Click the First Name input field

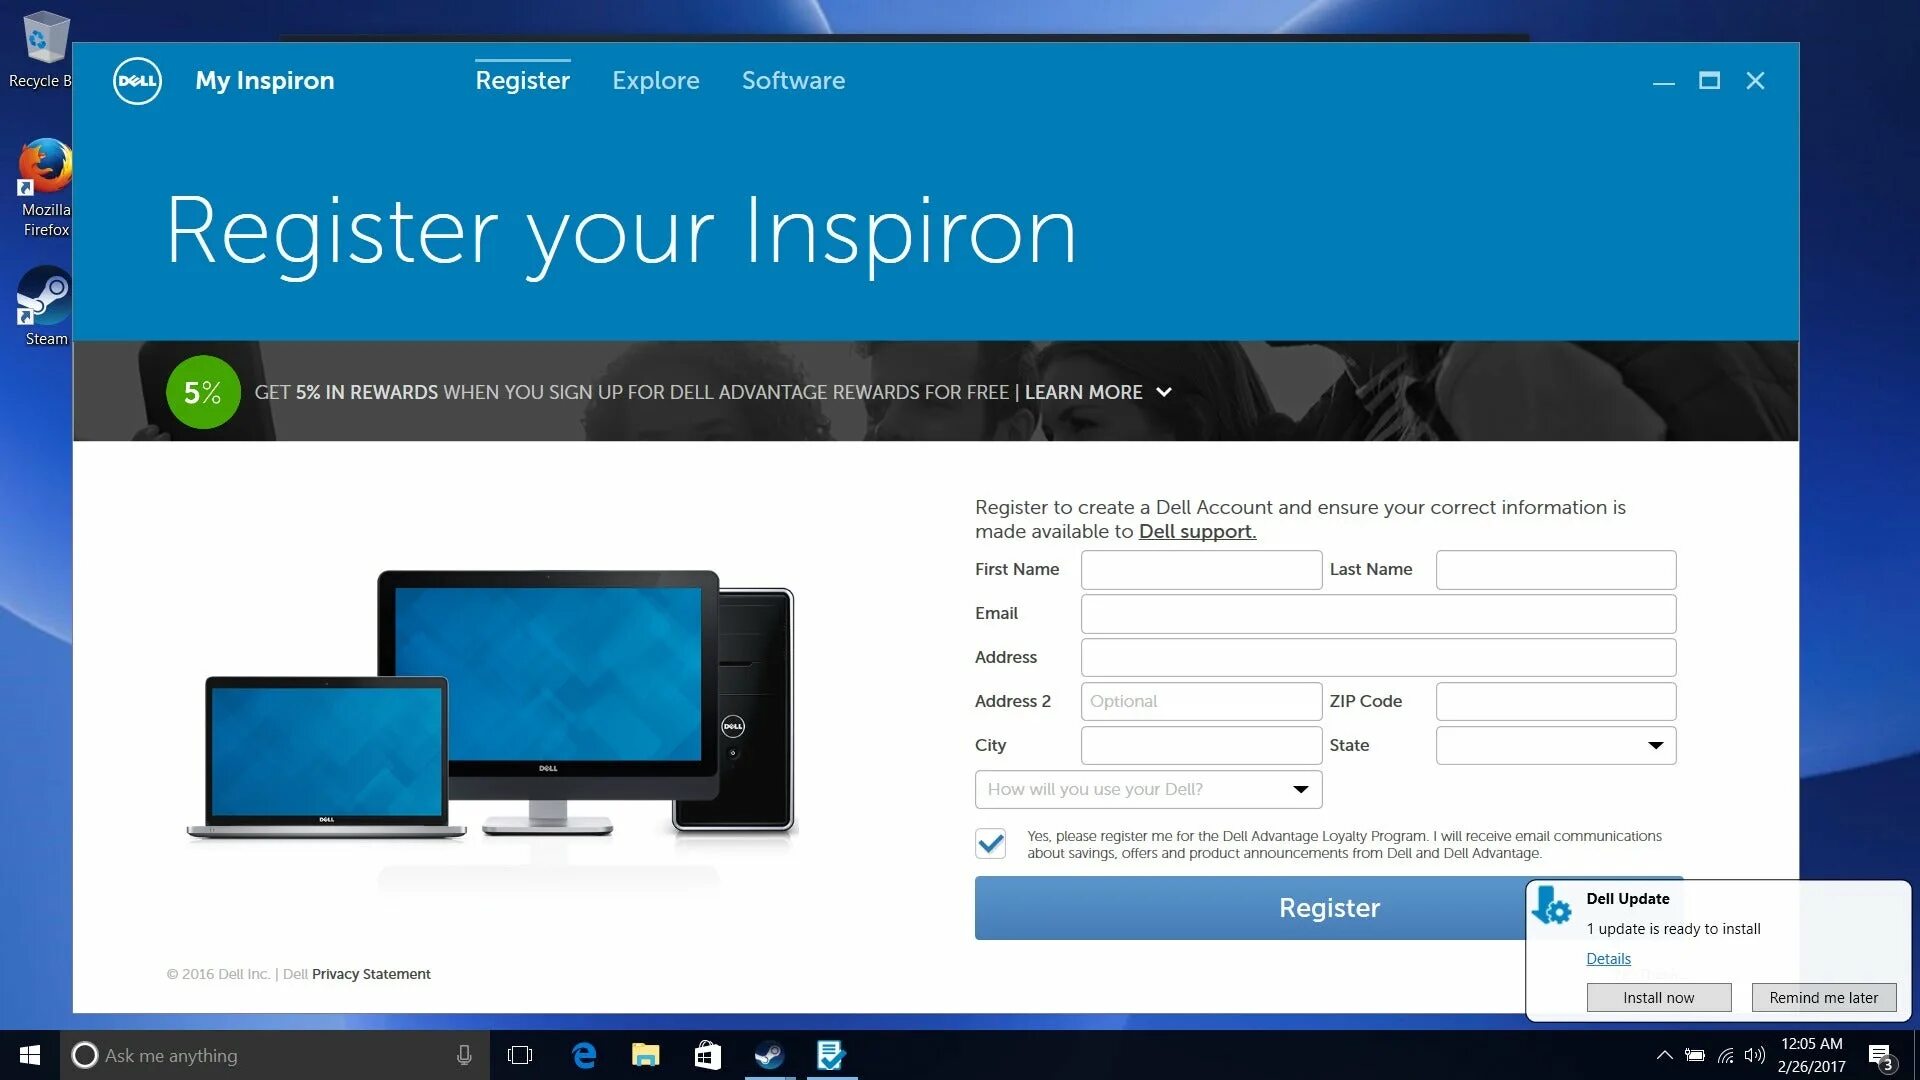click(1201, 570)
